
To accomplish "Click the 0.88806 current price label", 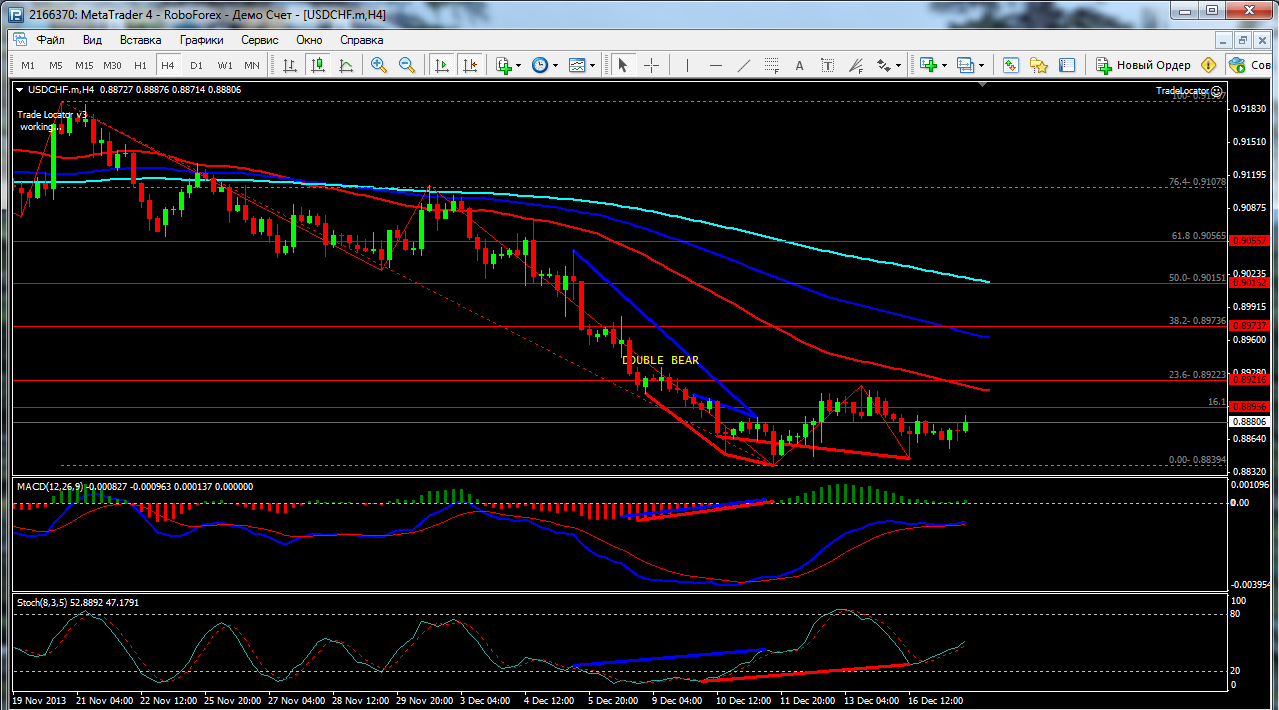I will pos(1250,422).
